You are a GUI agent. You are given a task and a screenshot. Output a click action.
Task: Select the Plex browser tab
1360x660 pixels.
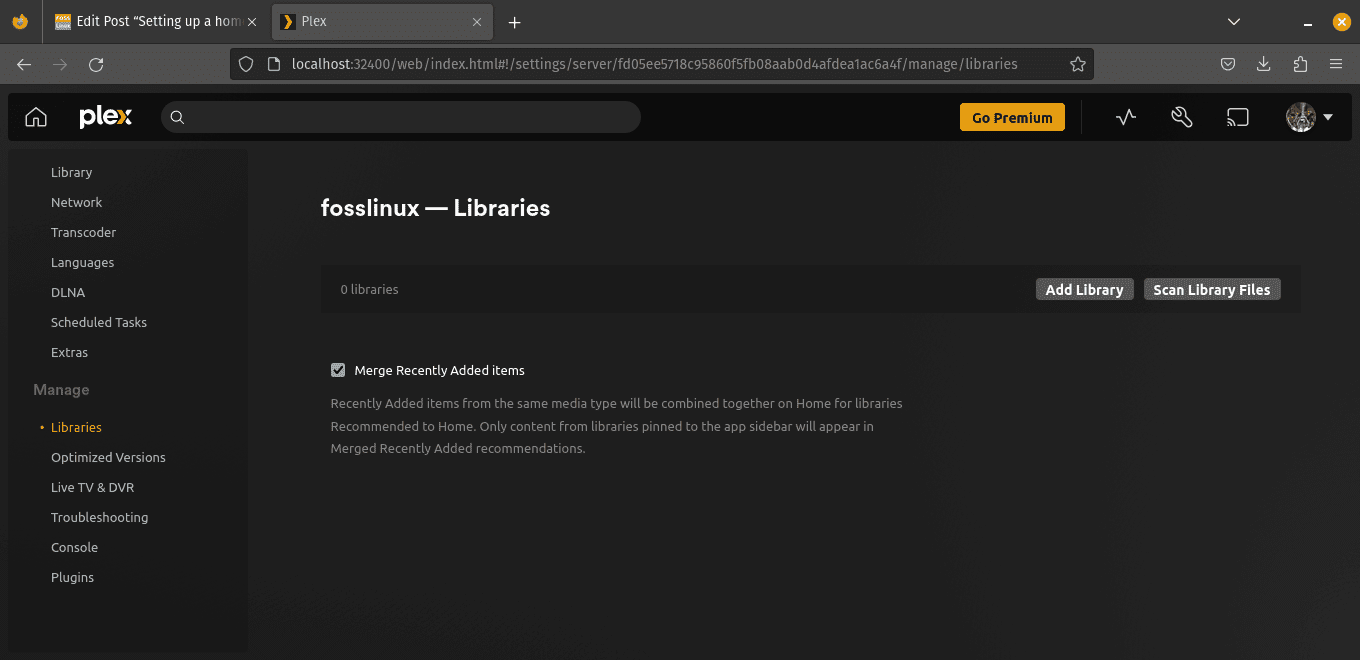point(381,21)
